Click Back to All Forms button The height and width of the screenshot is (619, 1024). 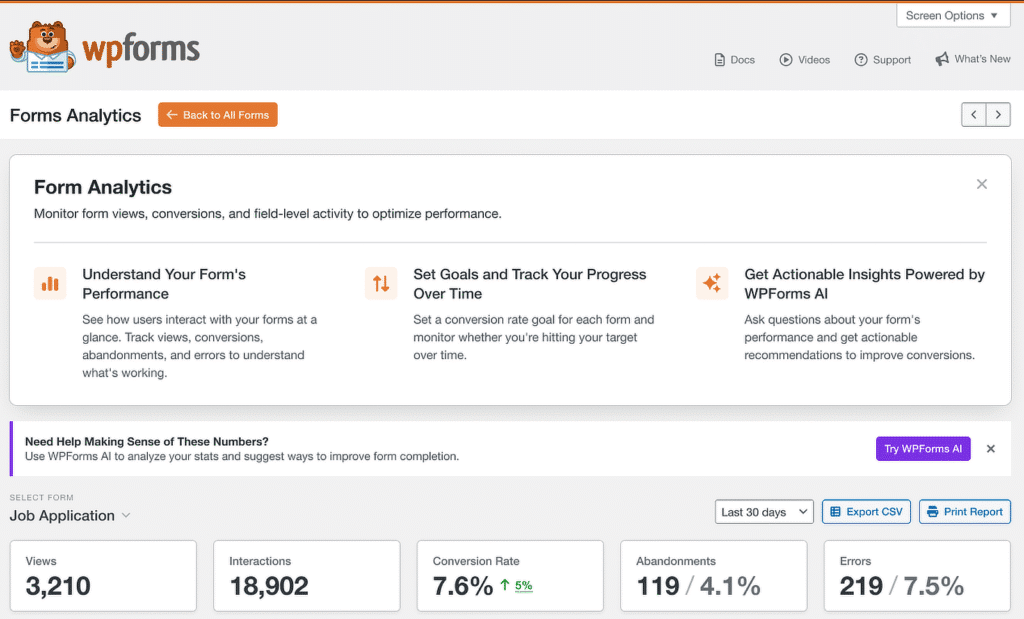click(x=217, y=114)
